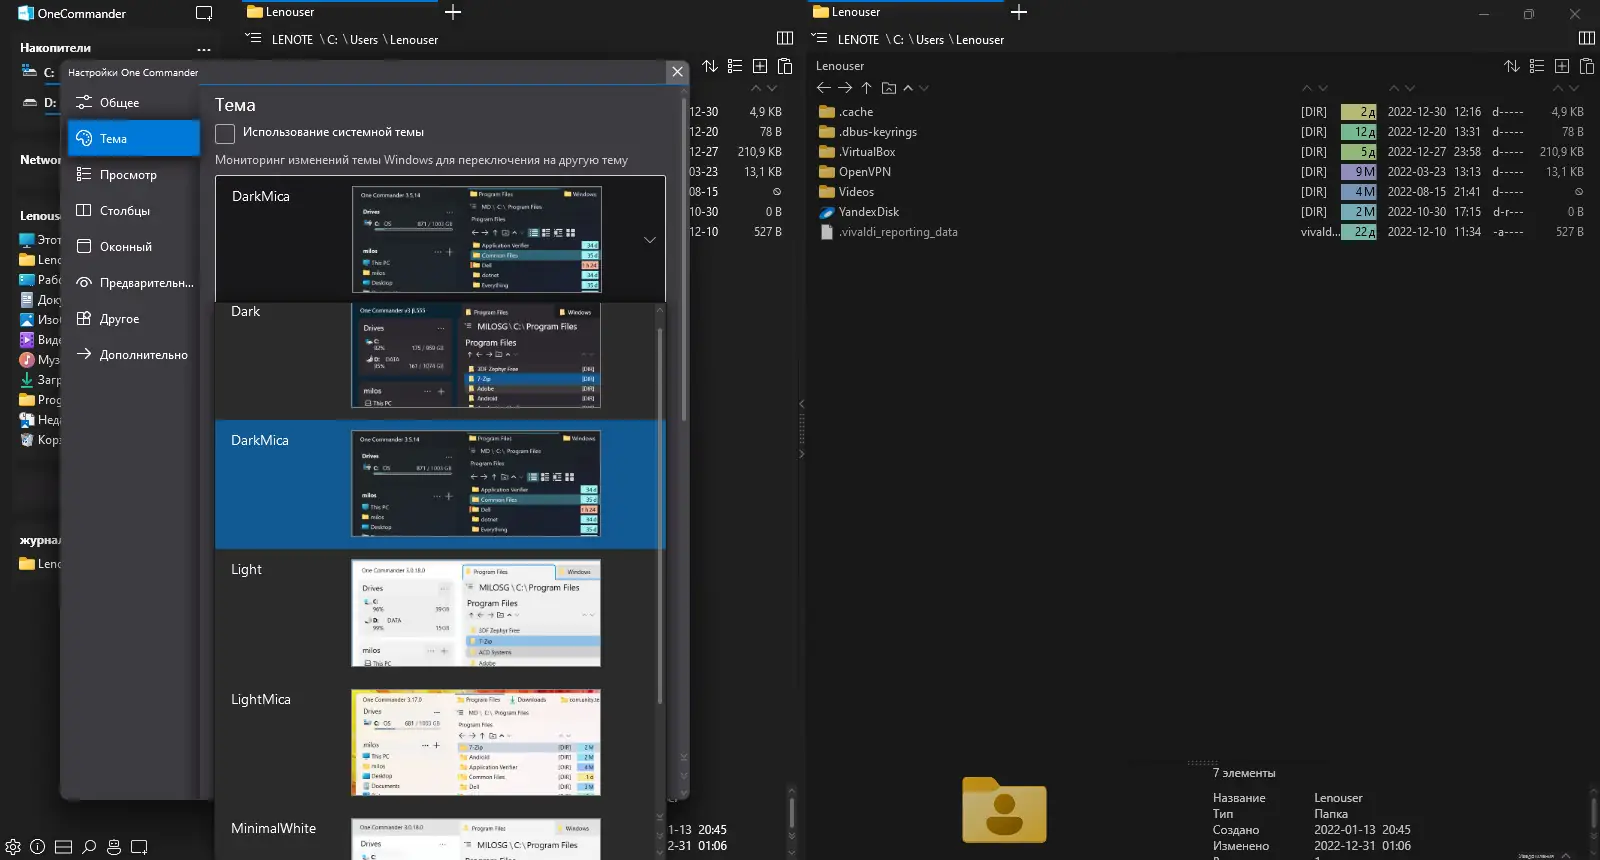Viewport: 1600px width, 860px height.
Task: Click the new window icon in bottom bar
Action: point(140,847)
